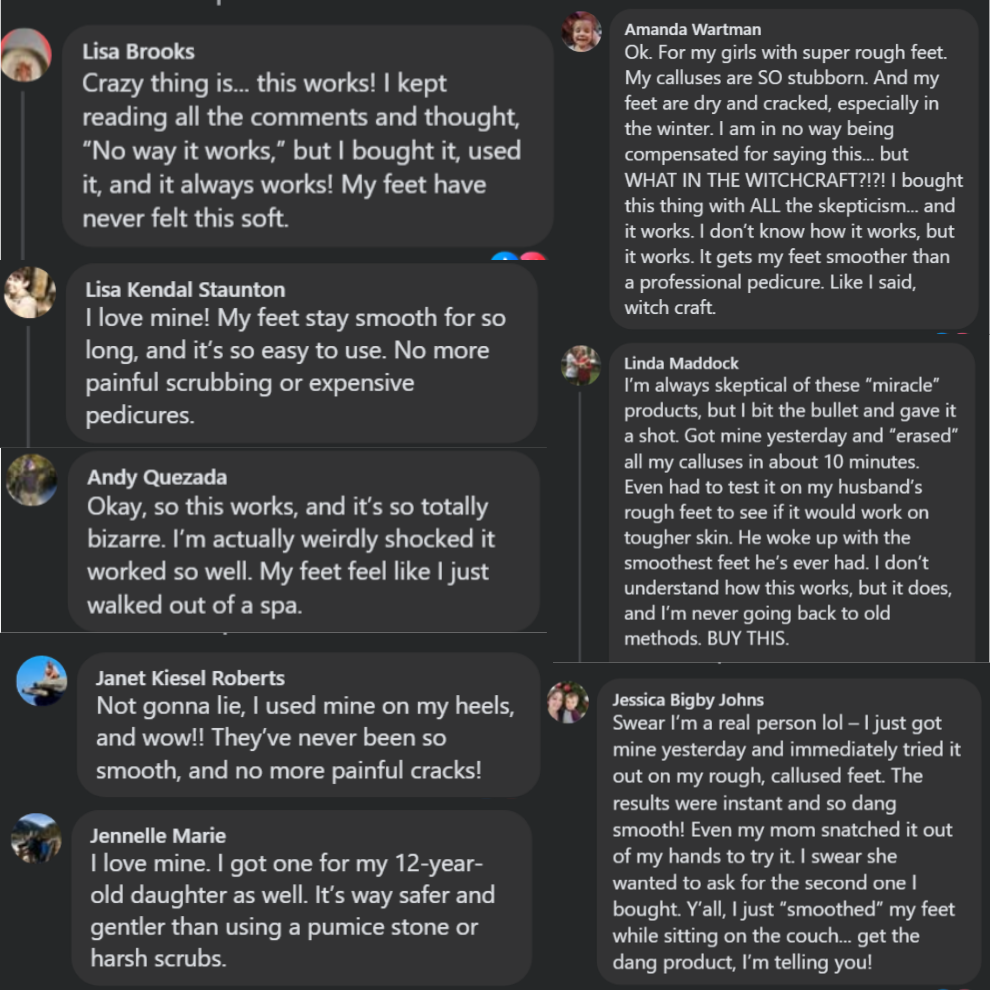Click Lisa Brooks' profile picture

point(25,56)
